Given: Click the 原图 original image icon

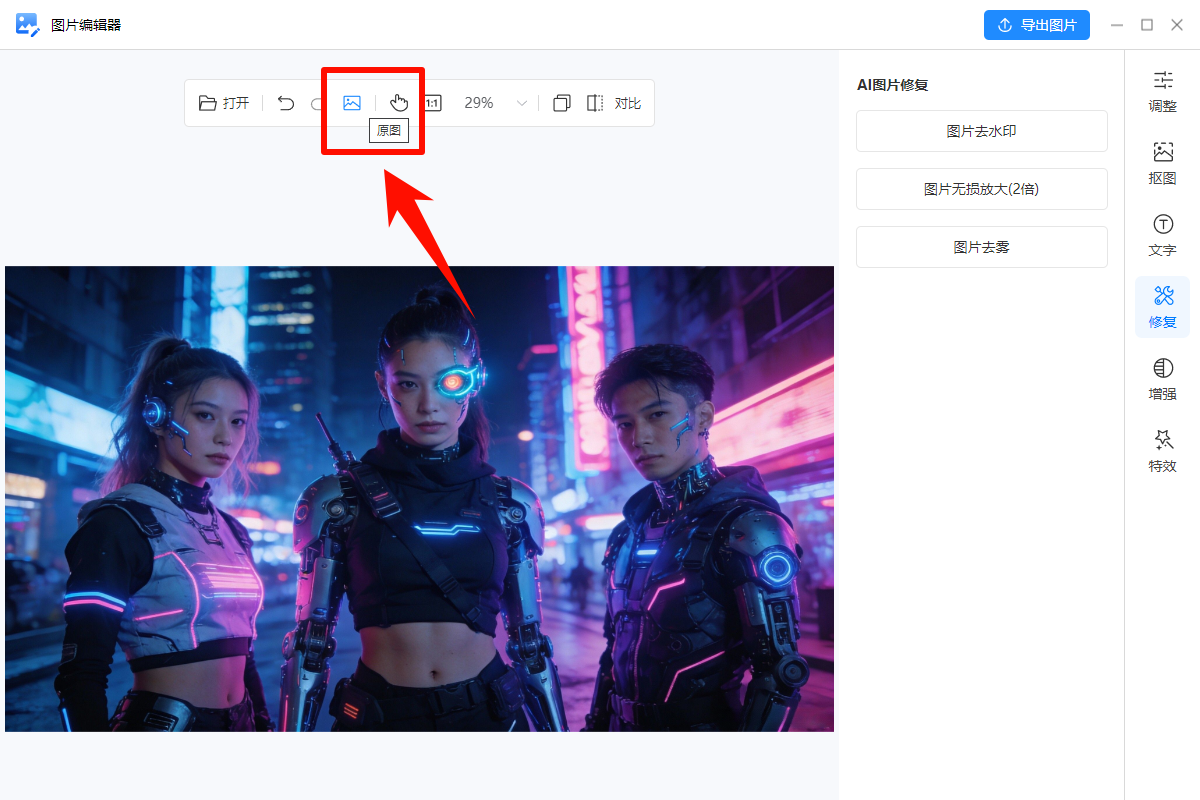Looking at the screenshot, I should [351, 101].
